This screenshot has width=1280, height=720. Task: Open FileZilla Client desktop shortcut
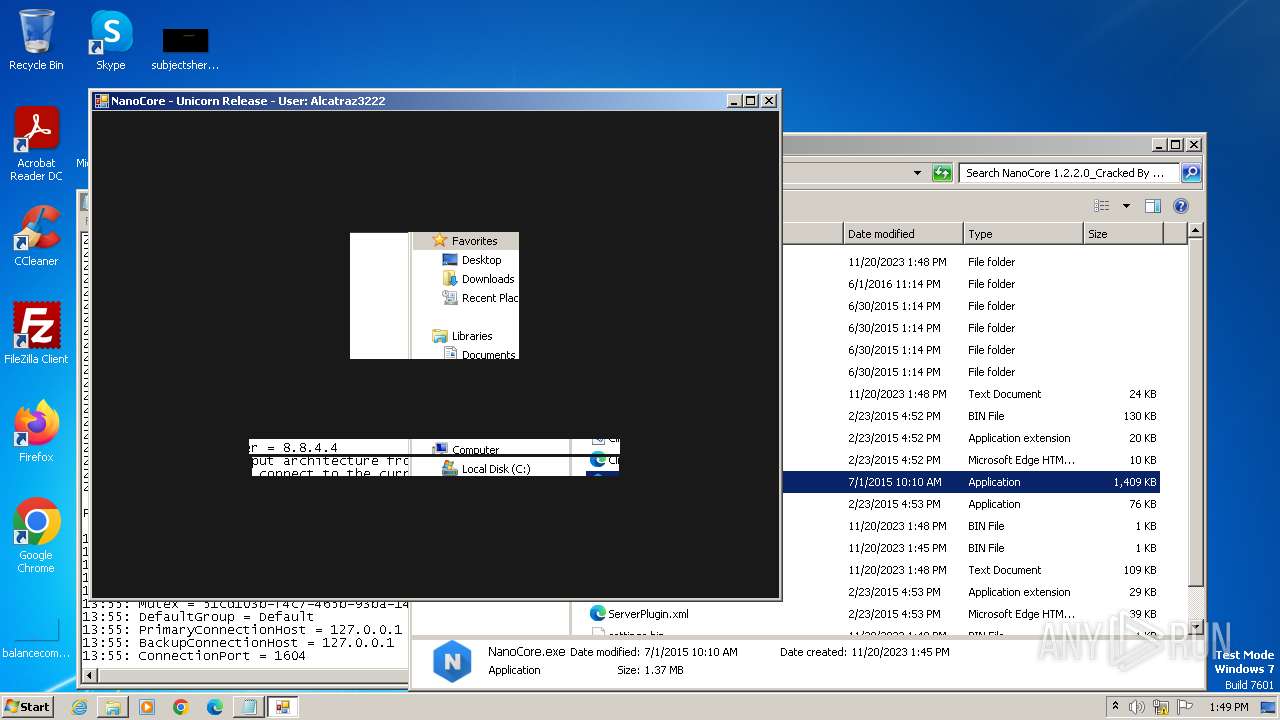point(36,334)
